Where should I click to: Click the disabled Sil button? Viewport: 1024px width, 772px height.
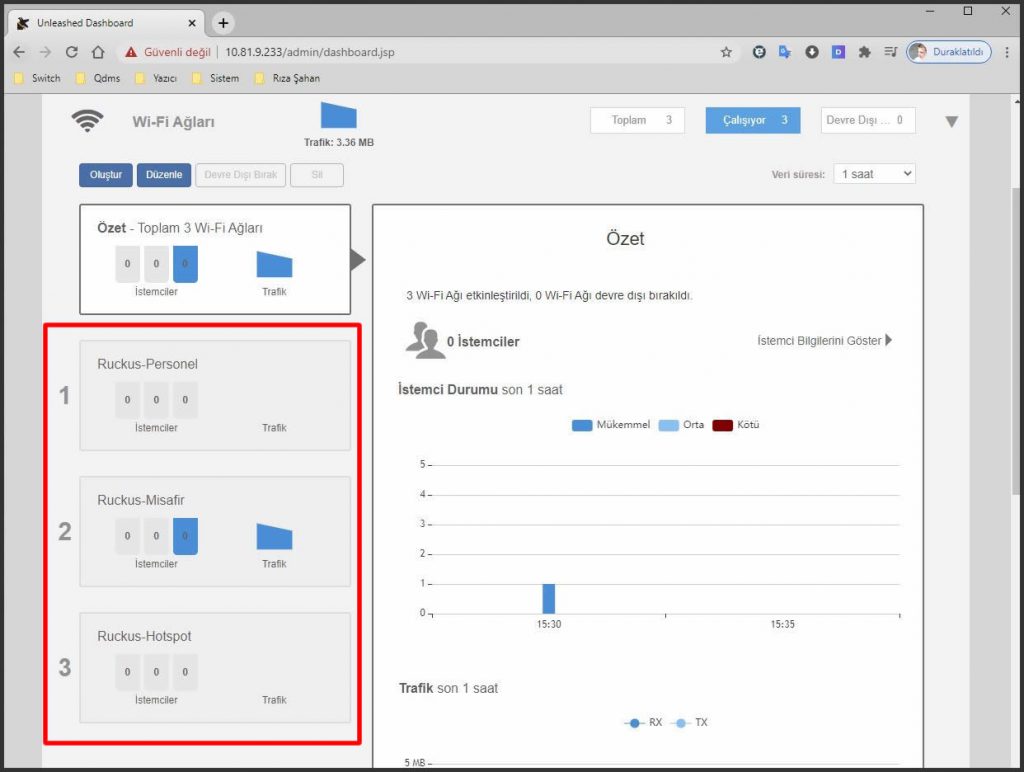317,175
